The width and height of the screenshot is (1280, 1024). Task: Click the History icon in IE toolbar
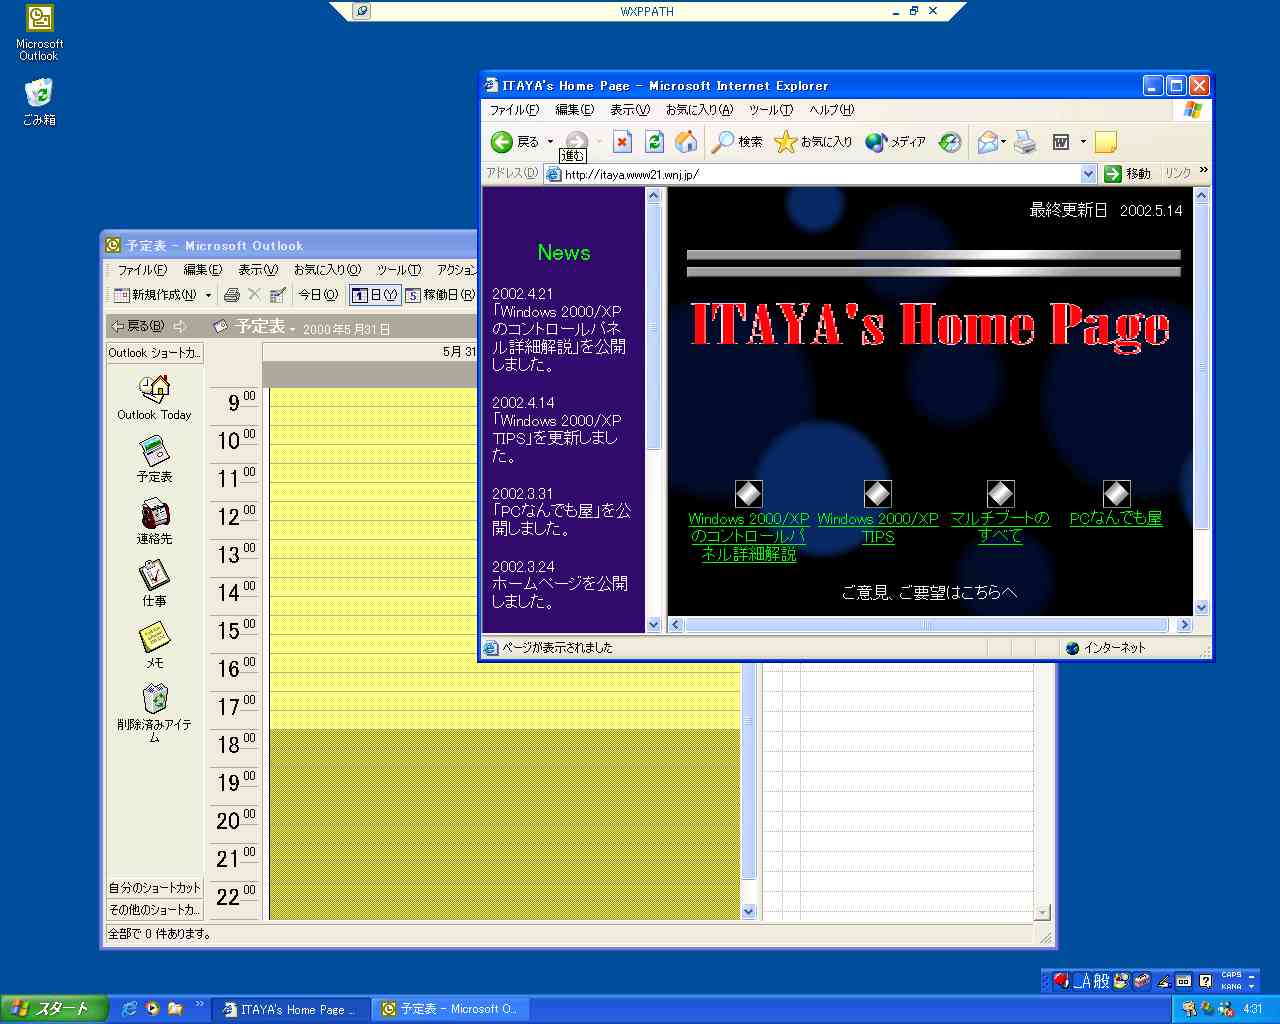click(950, 142)
